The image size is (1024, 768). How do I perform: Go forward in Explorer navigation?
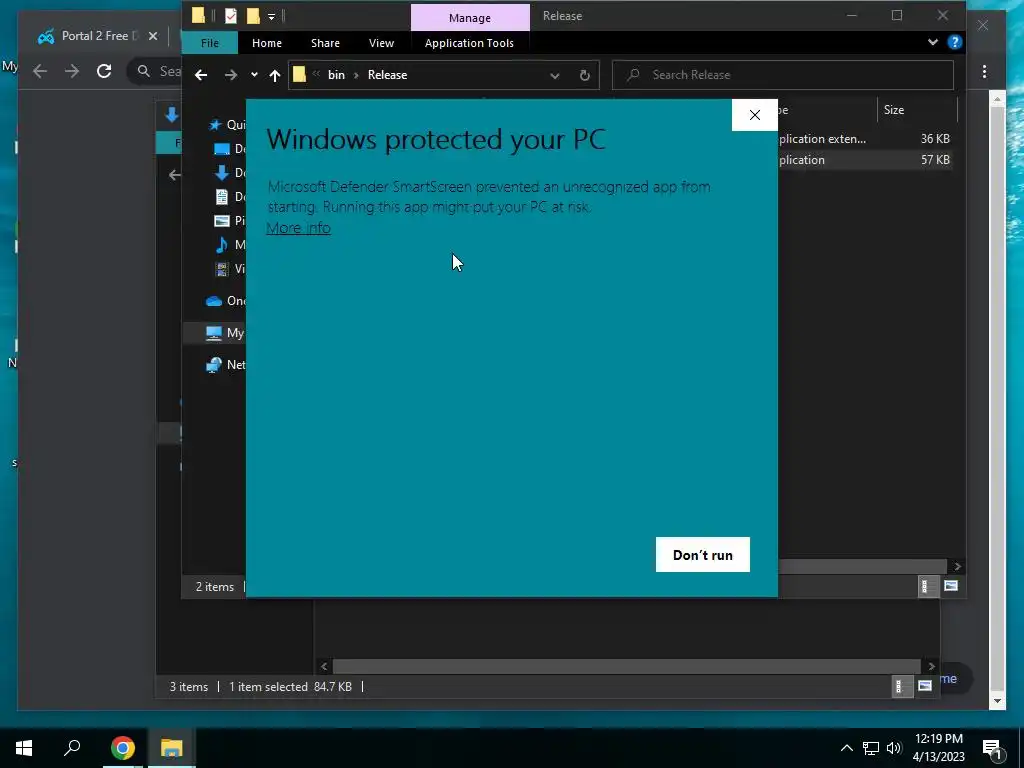pos(231,75)
